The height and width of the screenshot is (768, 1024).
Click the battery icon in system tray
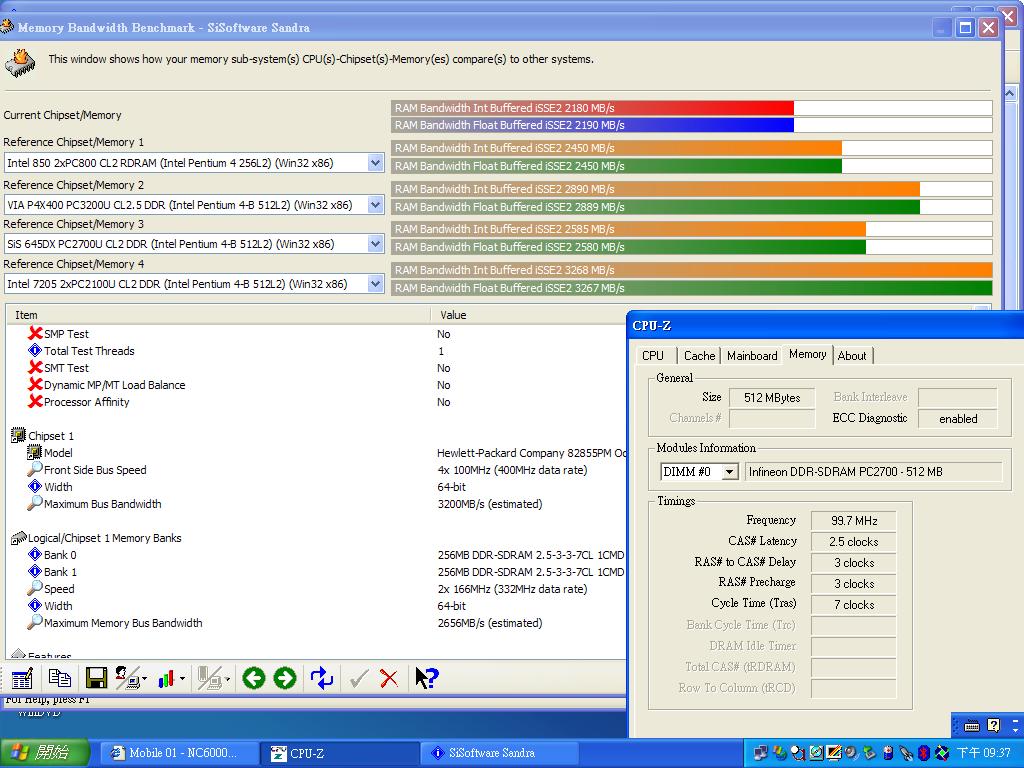coord(888,753)
